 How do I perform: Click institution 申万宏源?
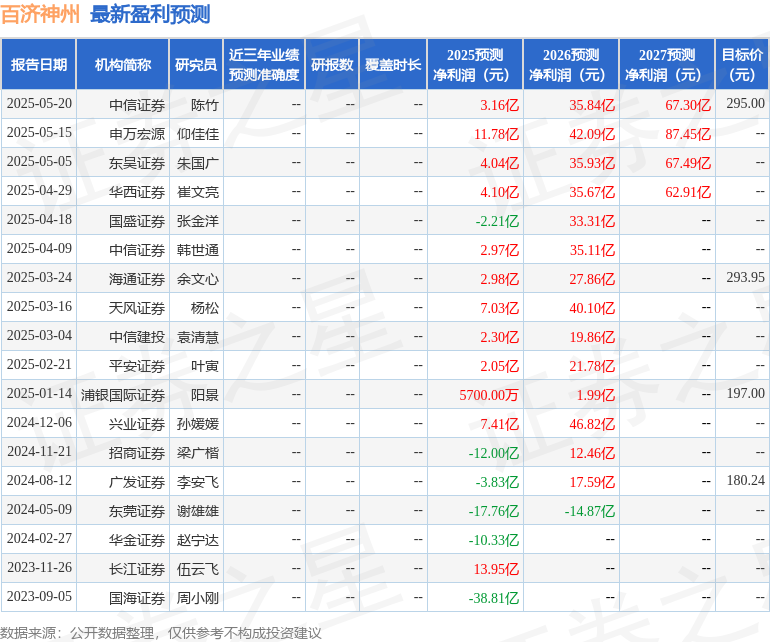pyautogui.click(x=137, y=134)
